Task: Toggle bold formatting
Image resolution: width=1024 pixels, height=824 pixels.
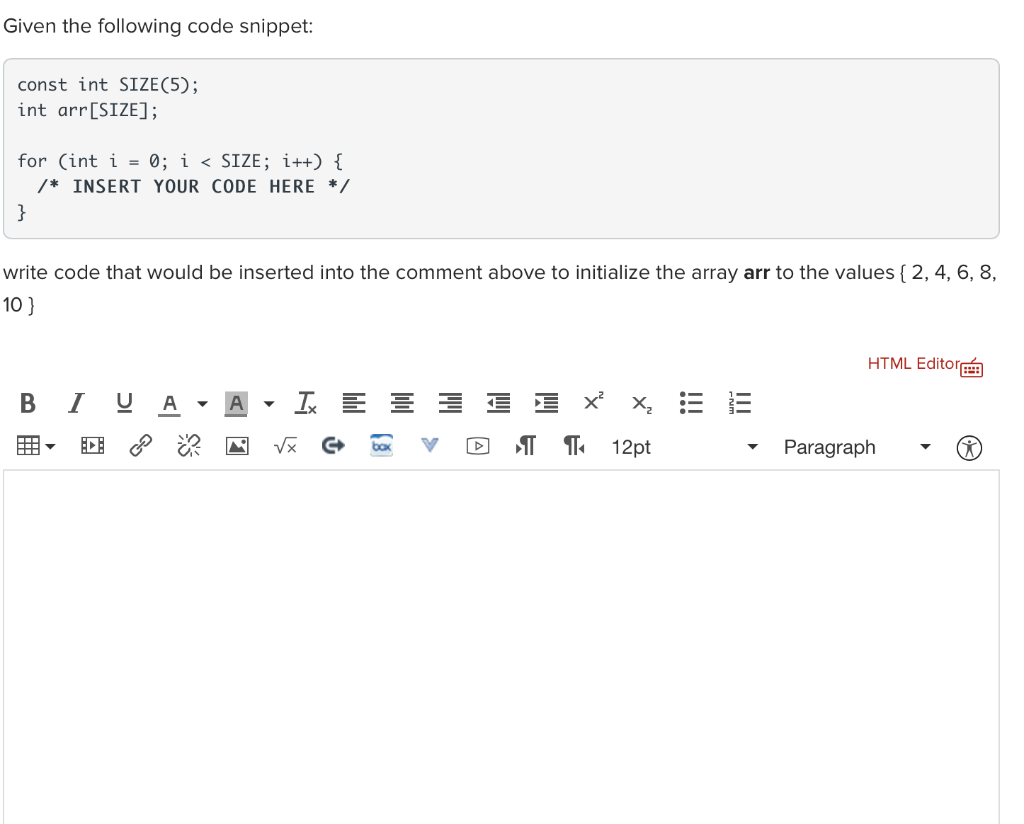Action: pyautogui.click(x=27, y=403)
